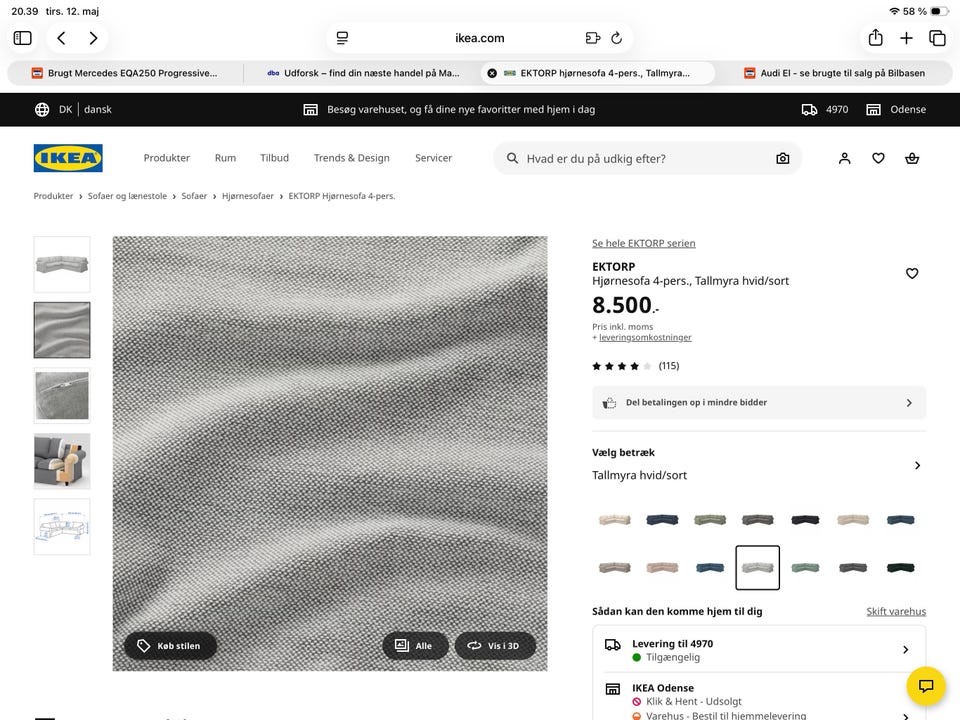Choose the green cover swatch in first row
Image resolution: width=960 pixels, height=720 pixels.
[710, 520]
